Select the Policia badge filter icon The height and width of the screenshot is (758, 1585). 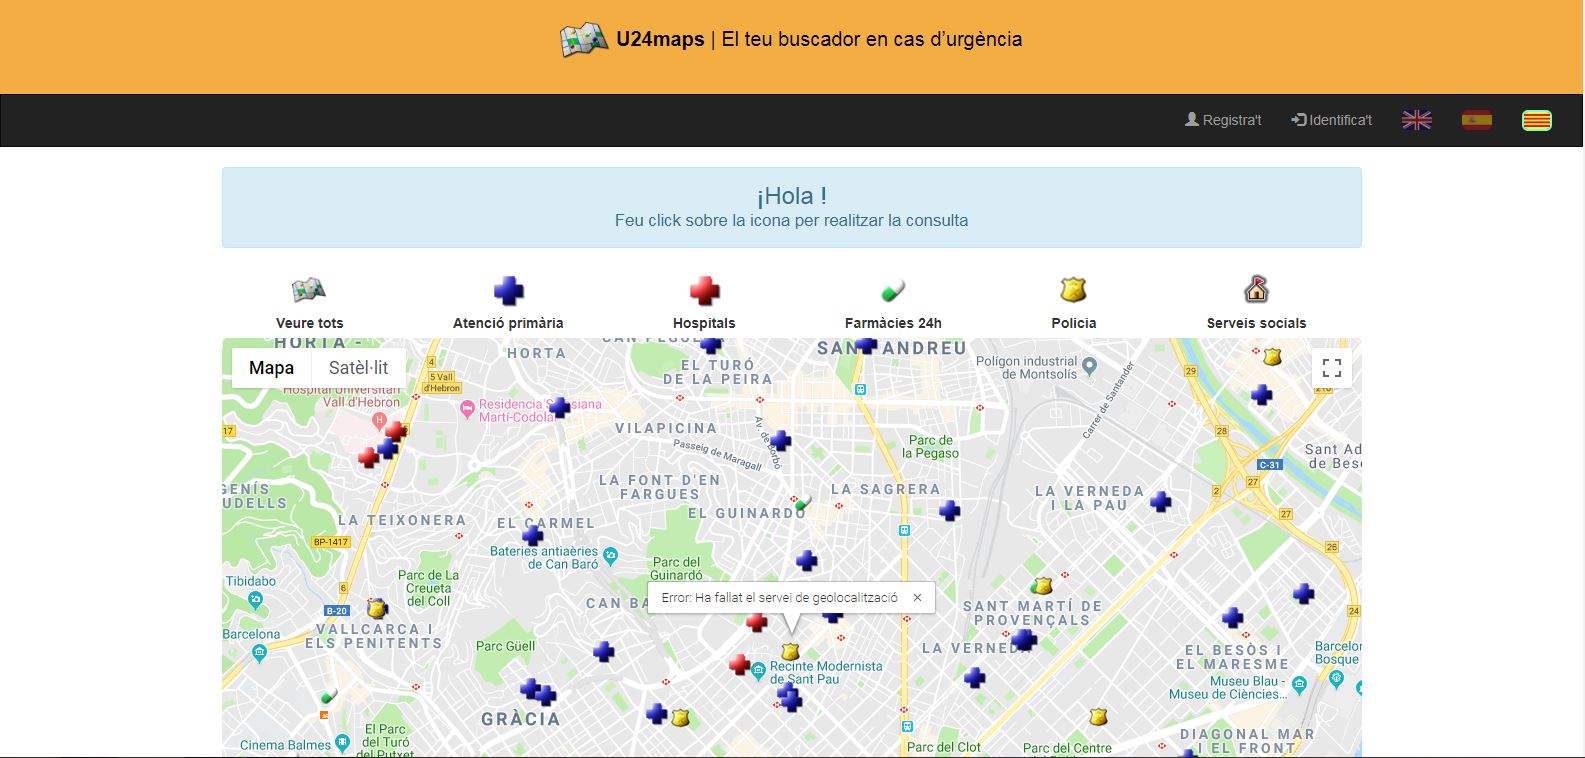pos(1073,290)
